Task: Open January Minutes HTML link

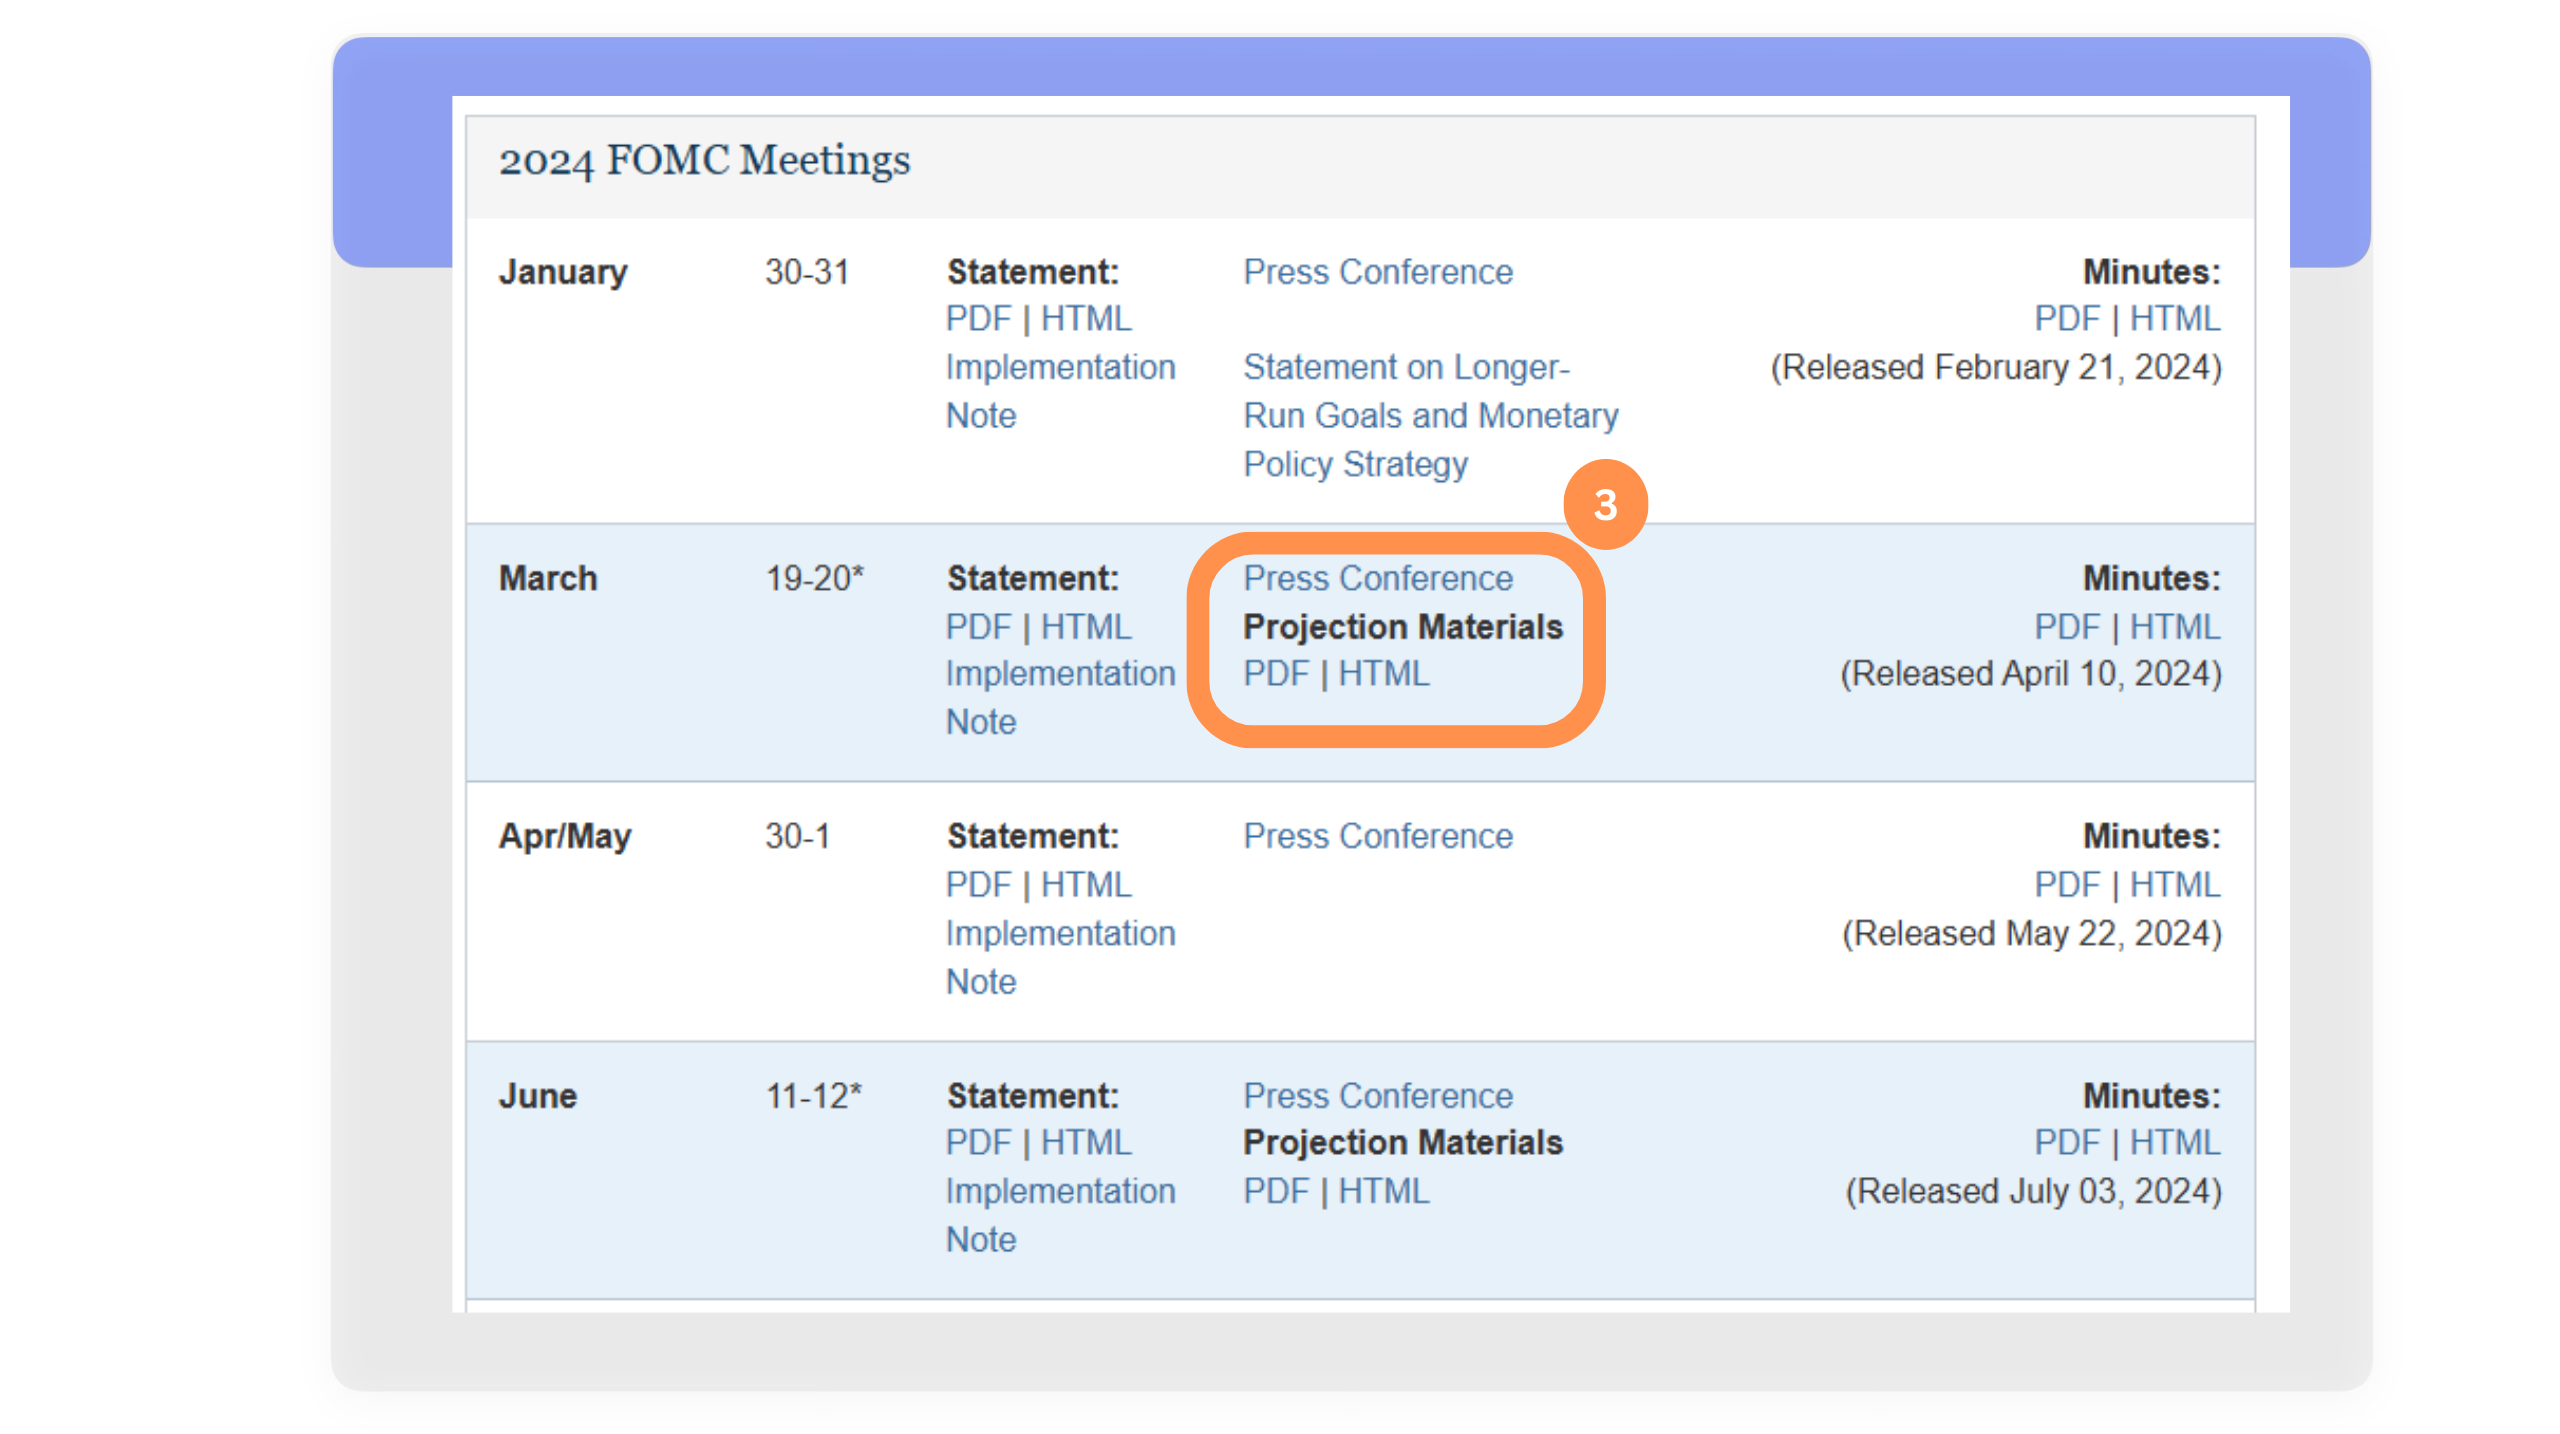Action: [x=2175, y=319]
